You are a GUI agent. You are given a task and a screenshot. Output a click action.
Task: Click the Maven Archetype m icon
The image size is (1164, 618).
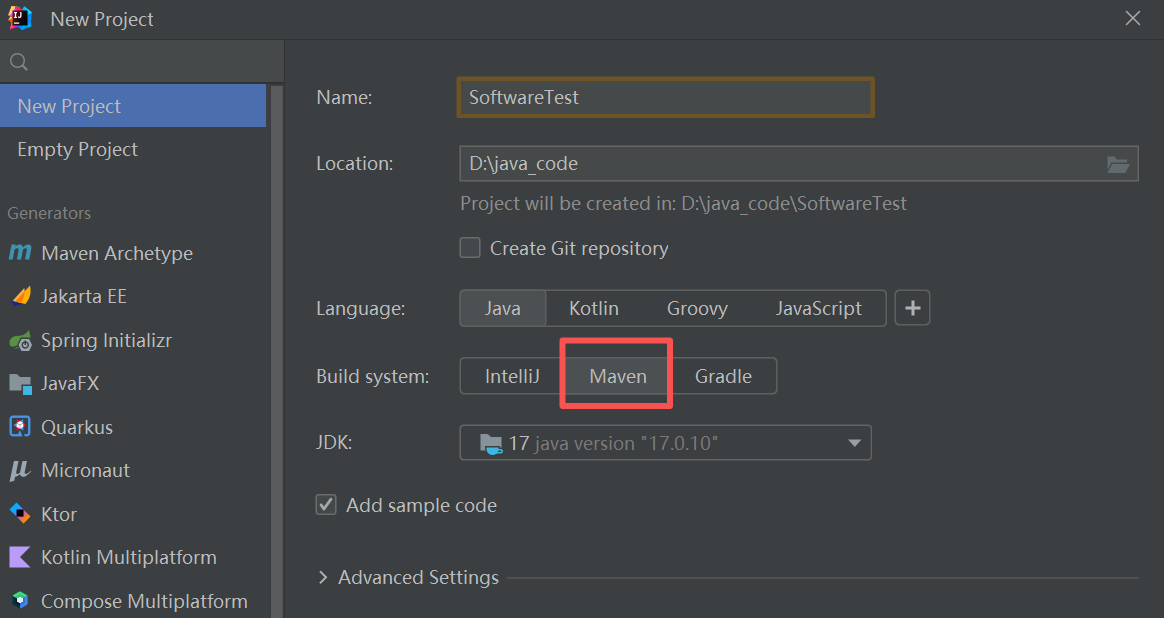20,253
